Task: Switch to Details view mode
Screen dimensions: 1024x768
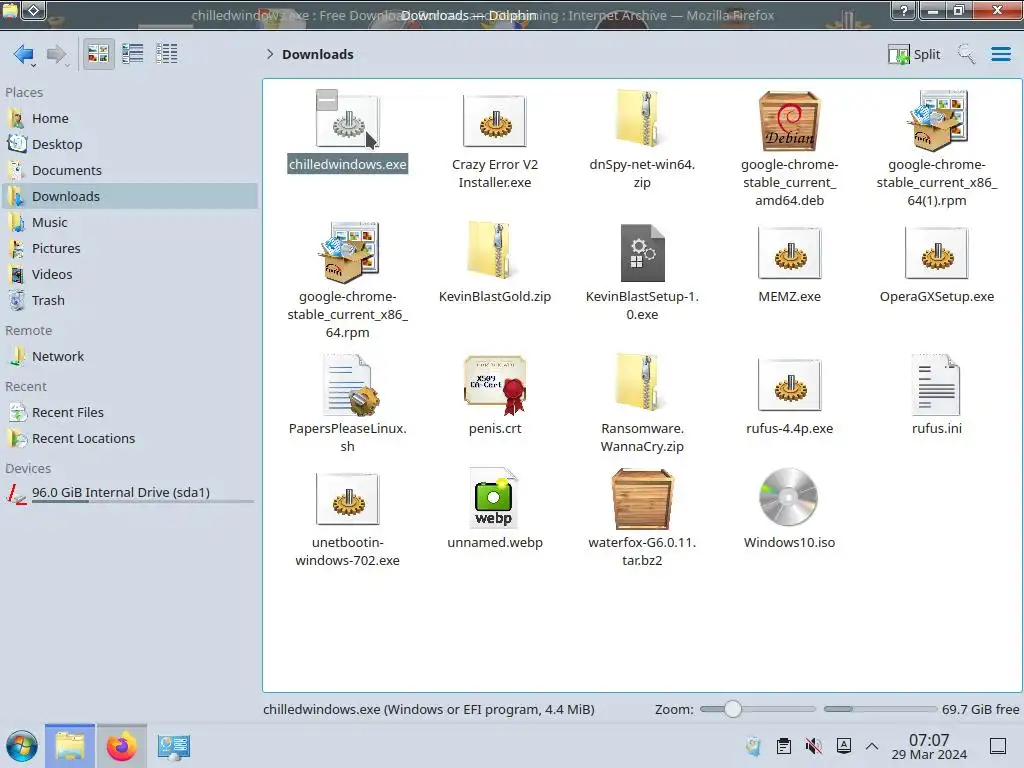Action: click(x=167, y=54)
